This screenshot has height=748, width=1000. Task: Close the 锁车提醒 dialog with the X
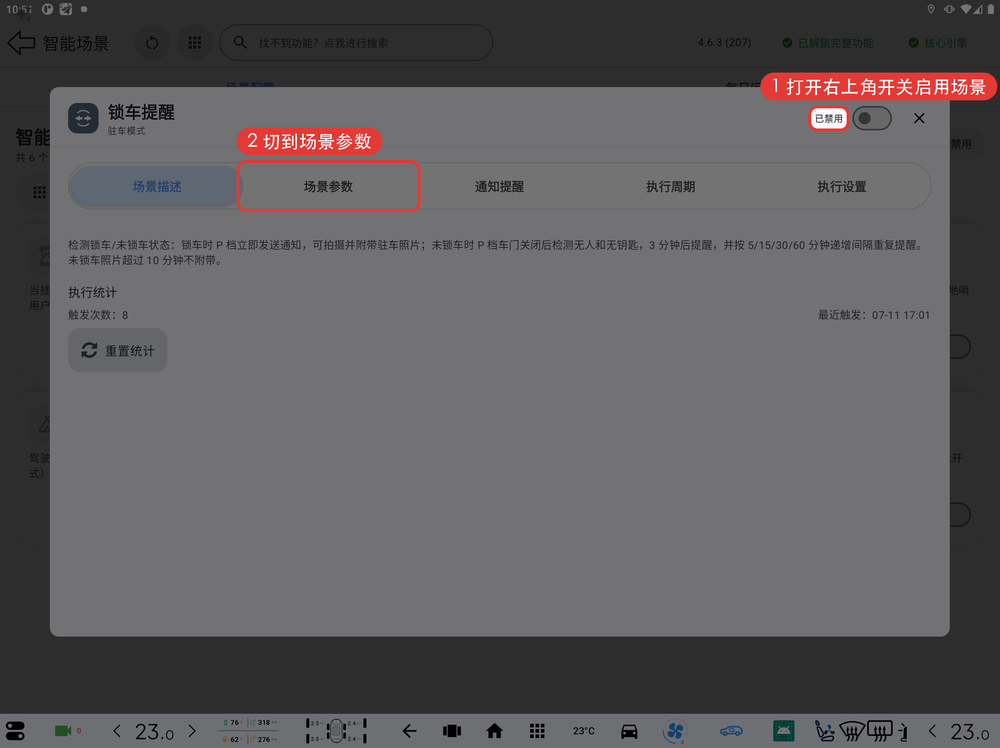(919, 119)
